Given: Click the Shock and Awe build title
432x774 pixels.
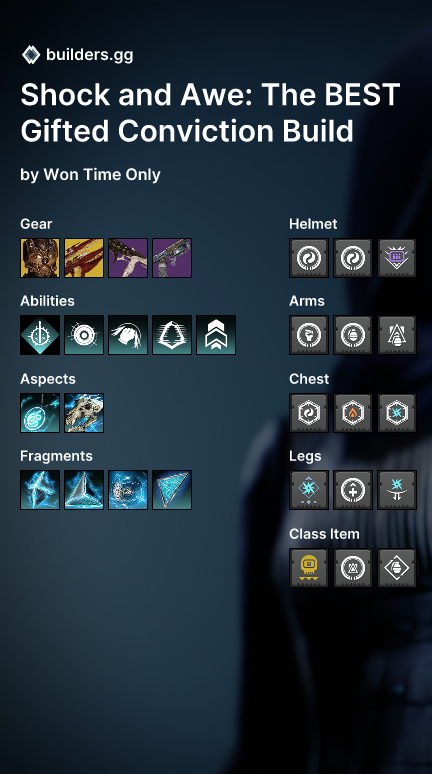Looking at the screenshot, I should click(x=210, y=113).
